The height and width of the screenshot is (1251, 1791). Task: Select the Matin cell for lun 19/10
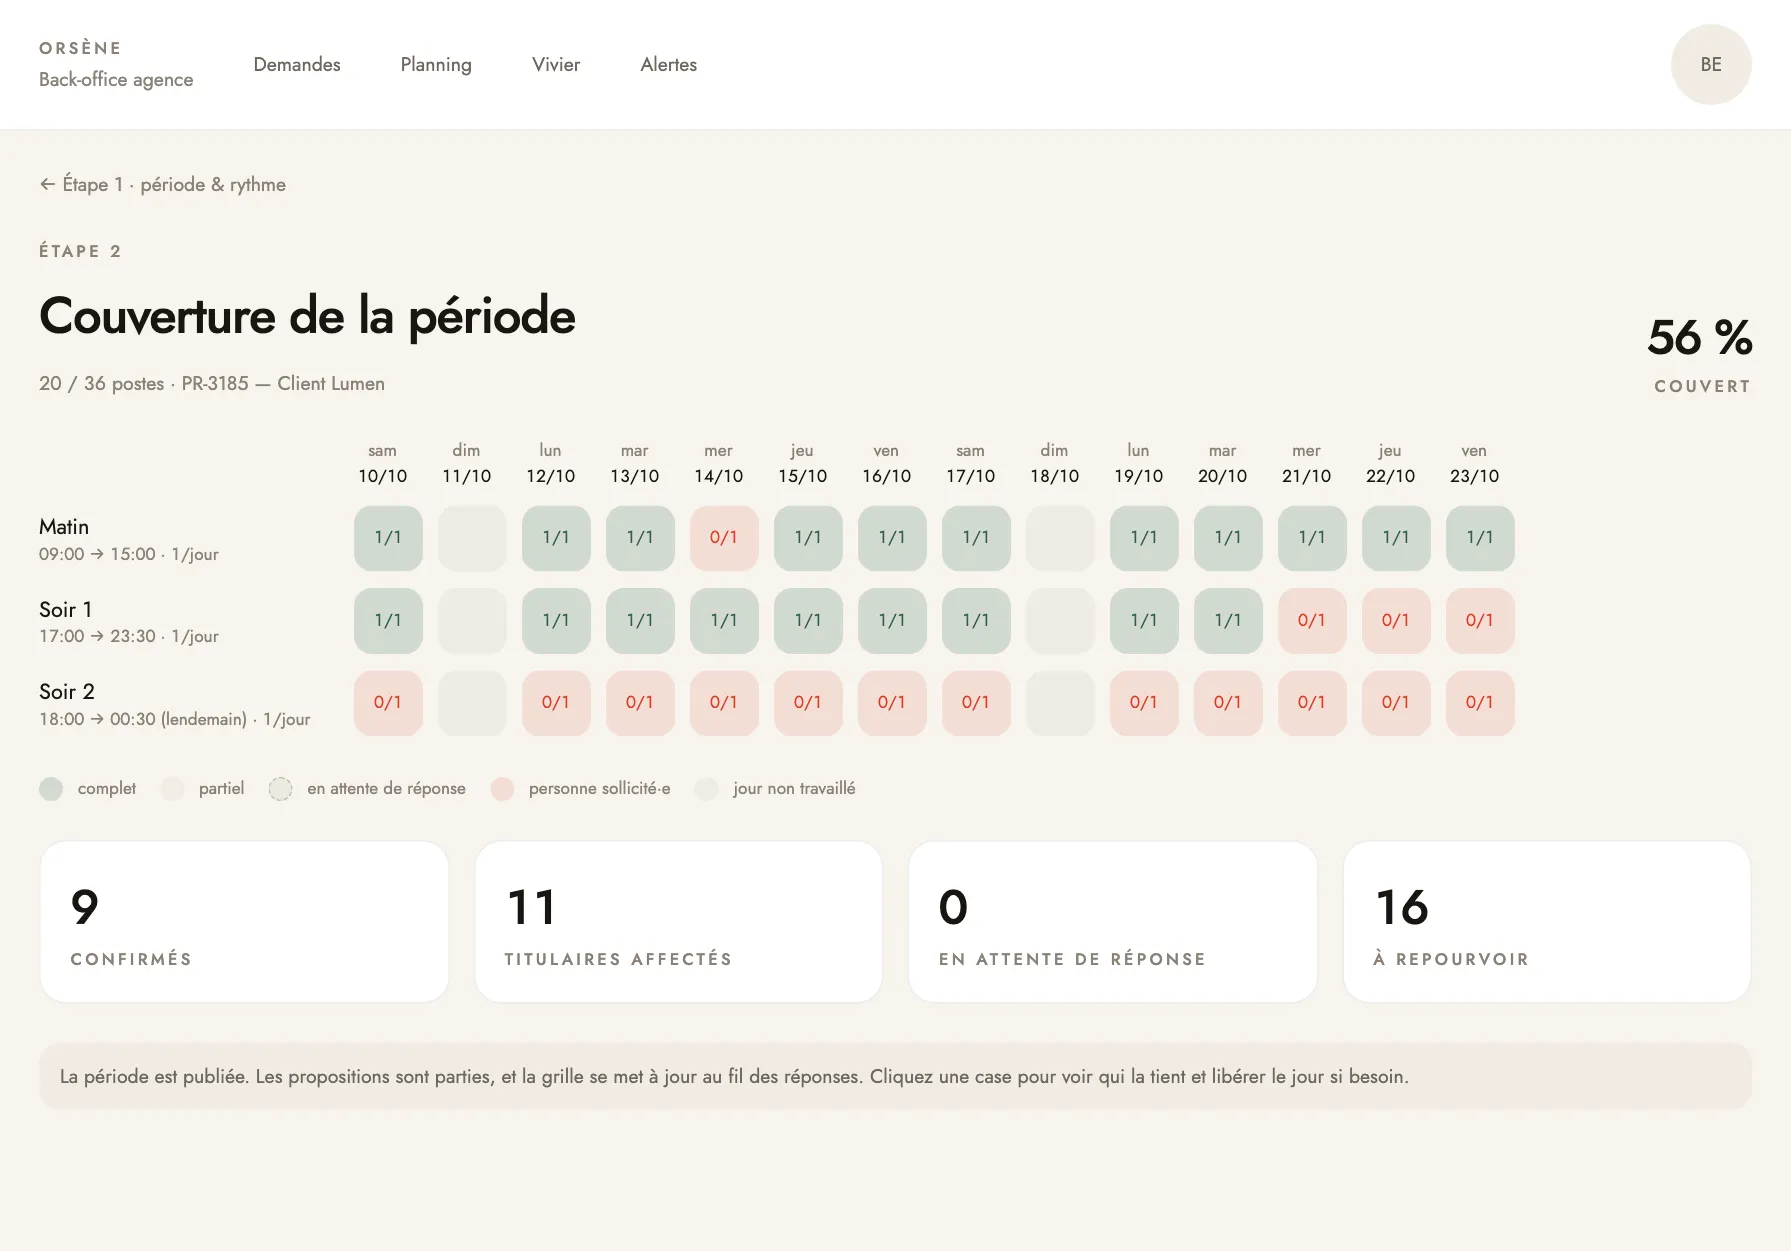(x=1144, y=538)
